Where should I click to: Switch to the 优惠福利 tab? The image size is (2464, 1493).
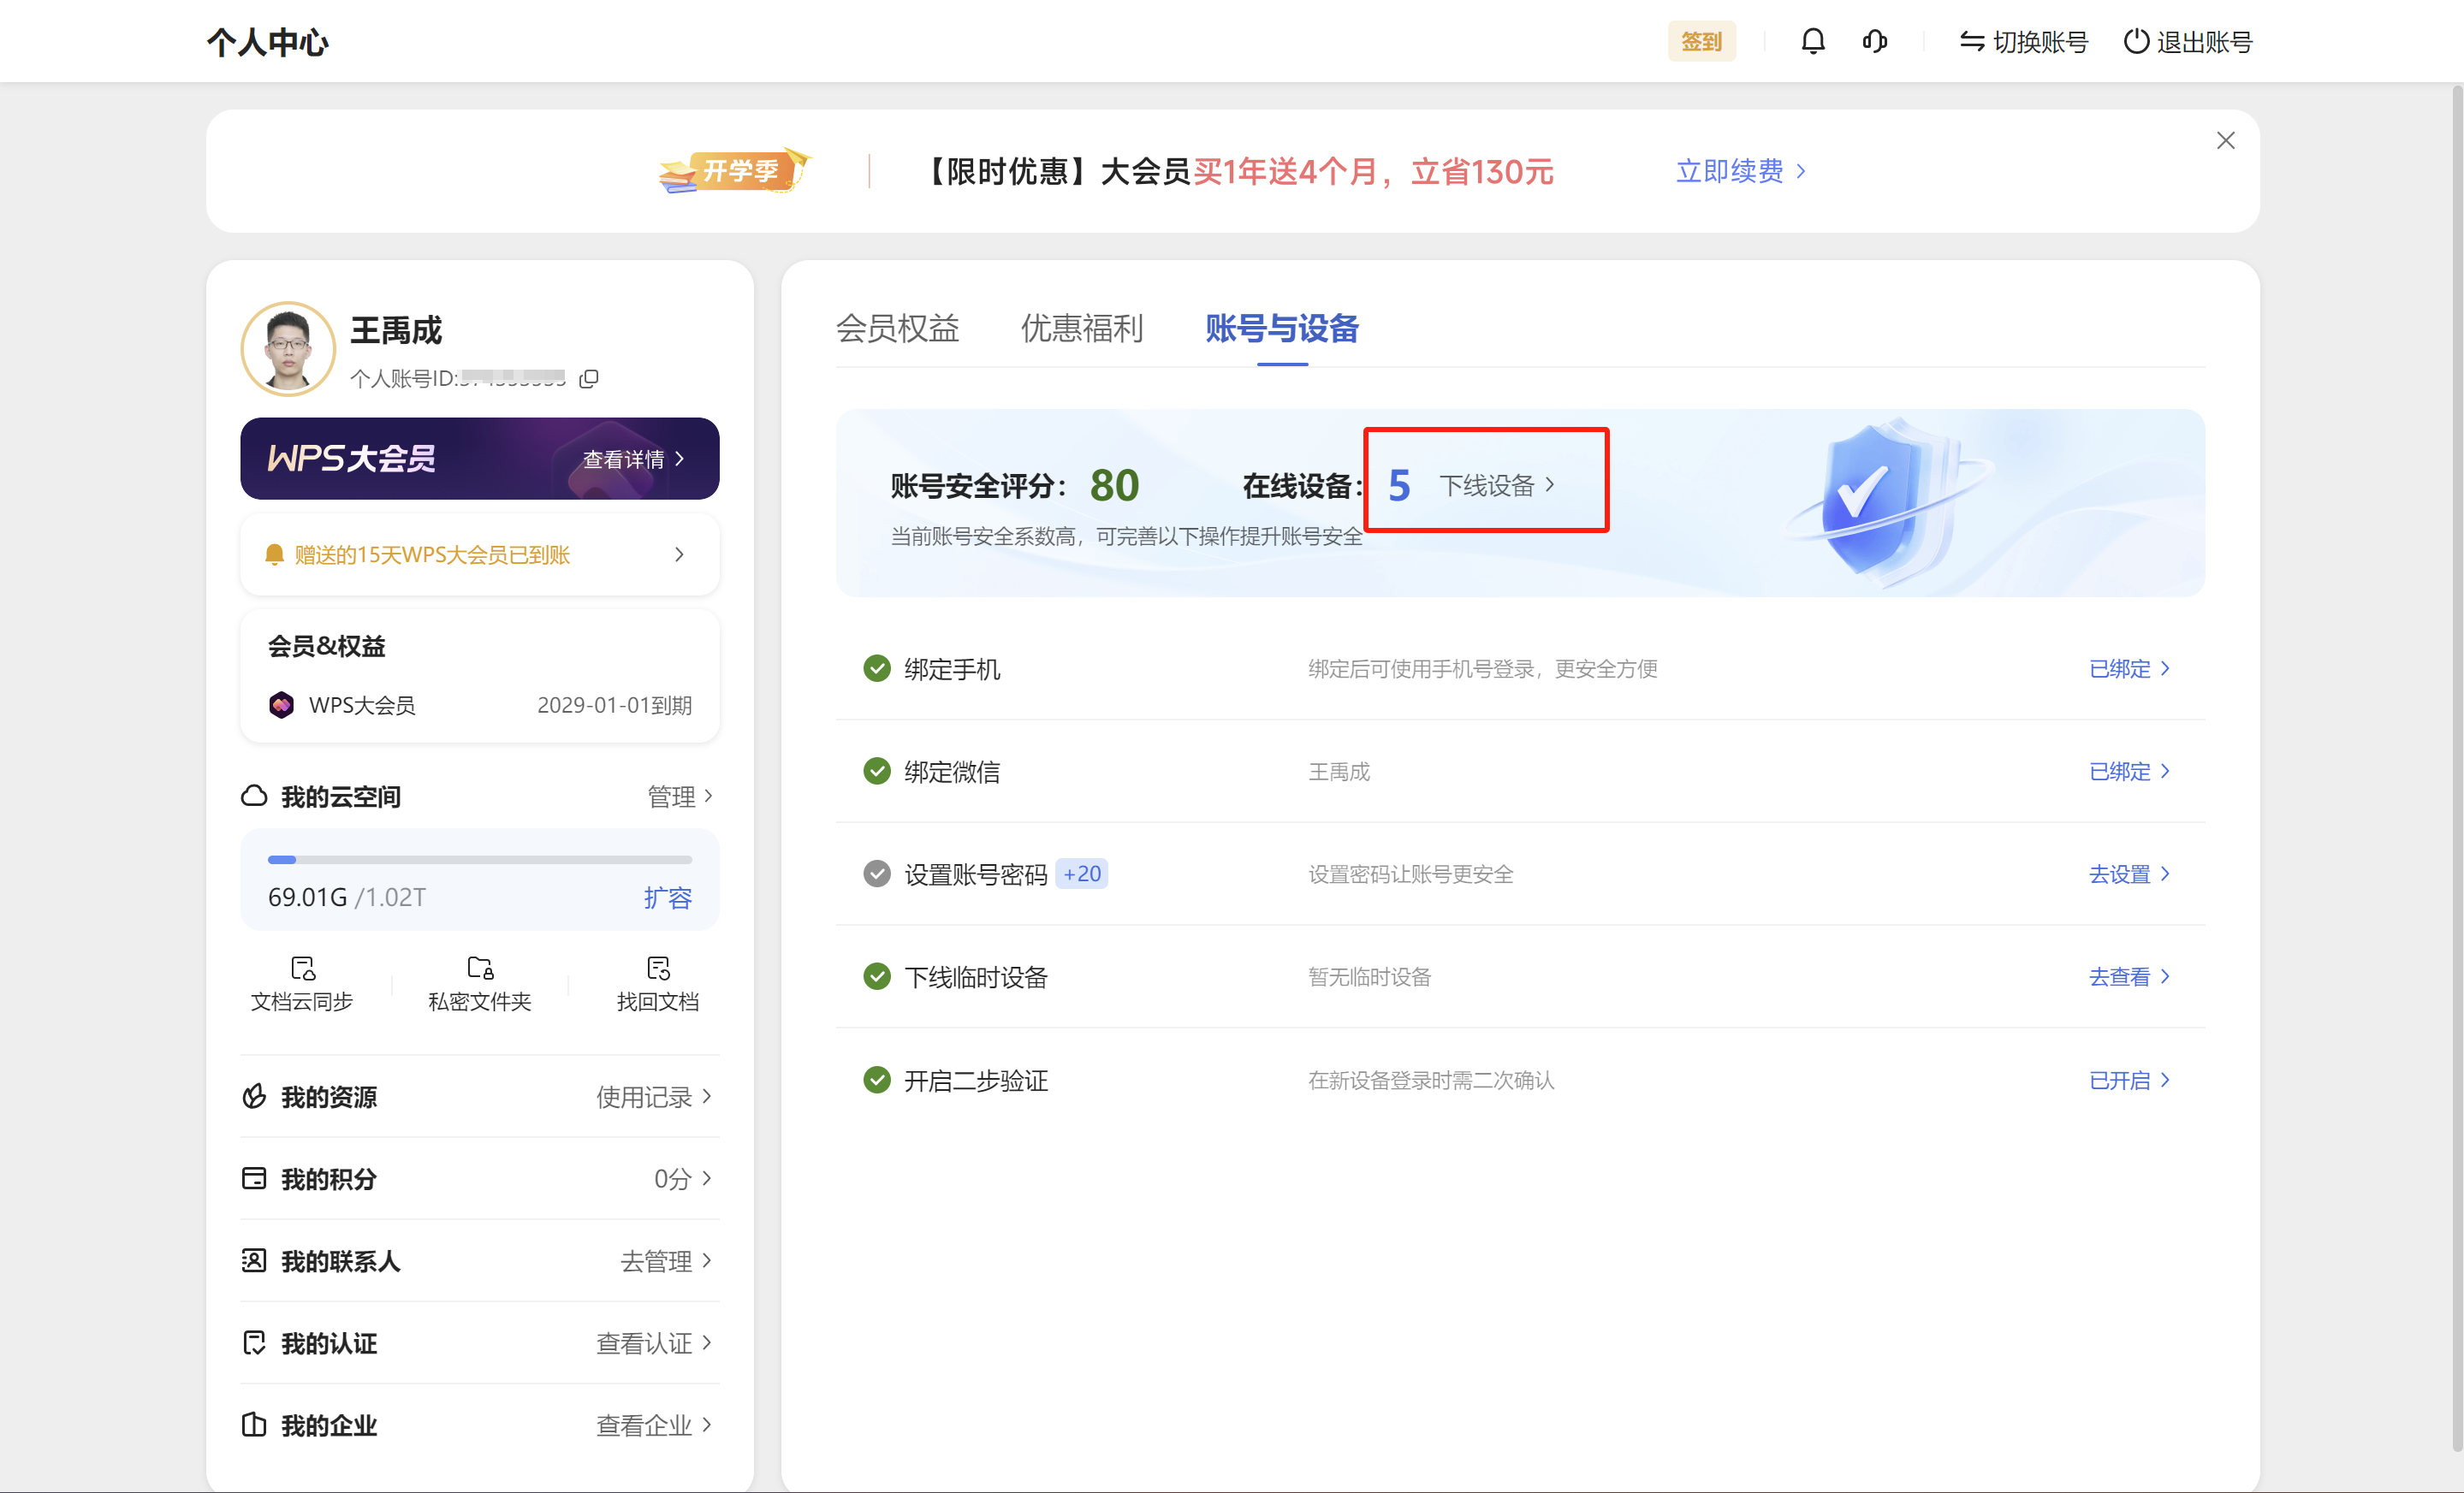tap(1081, 328)
